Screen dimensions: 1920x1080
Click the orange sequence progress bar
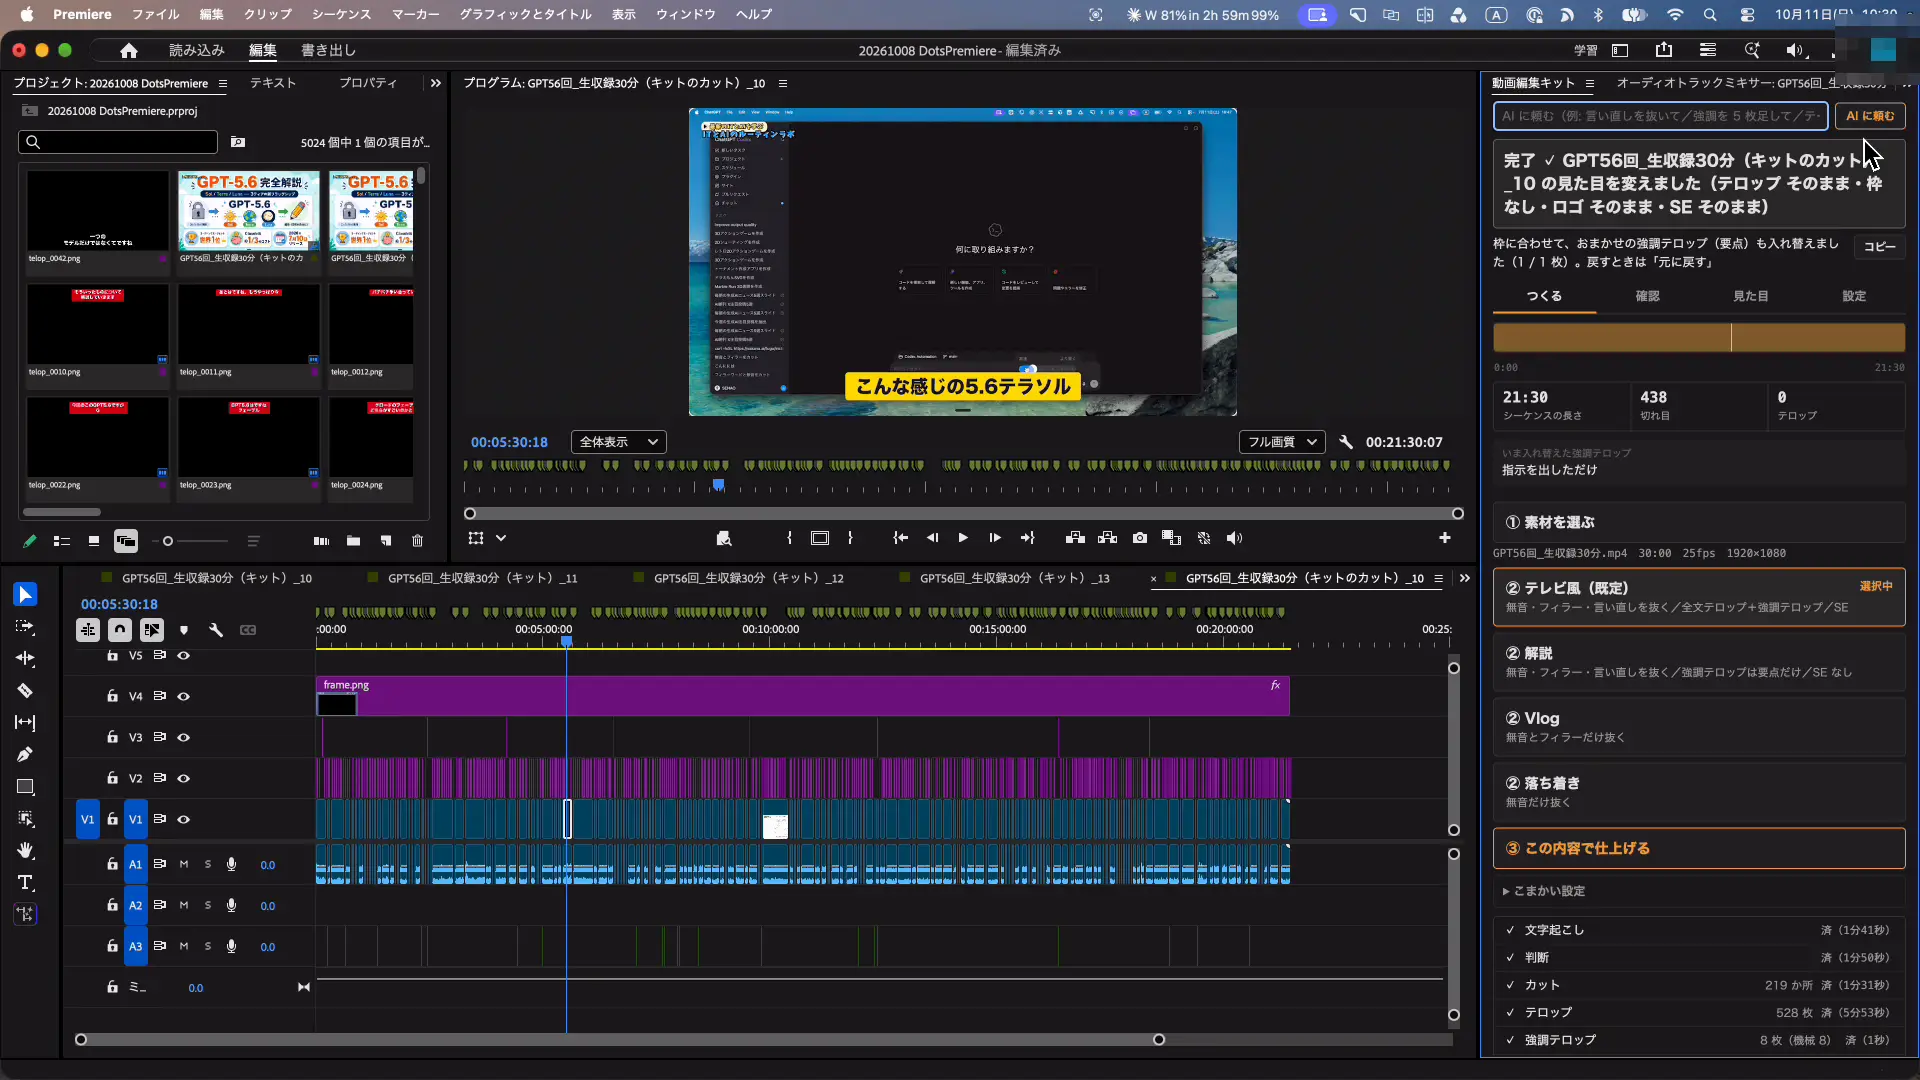1699,337
